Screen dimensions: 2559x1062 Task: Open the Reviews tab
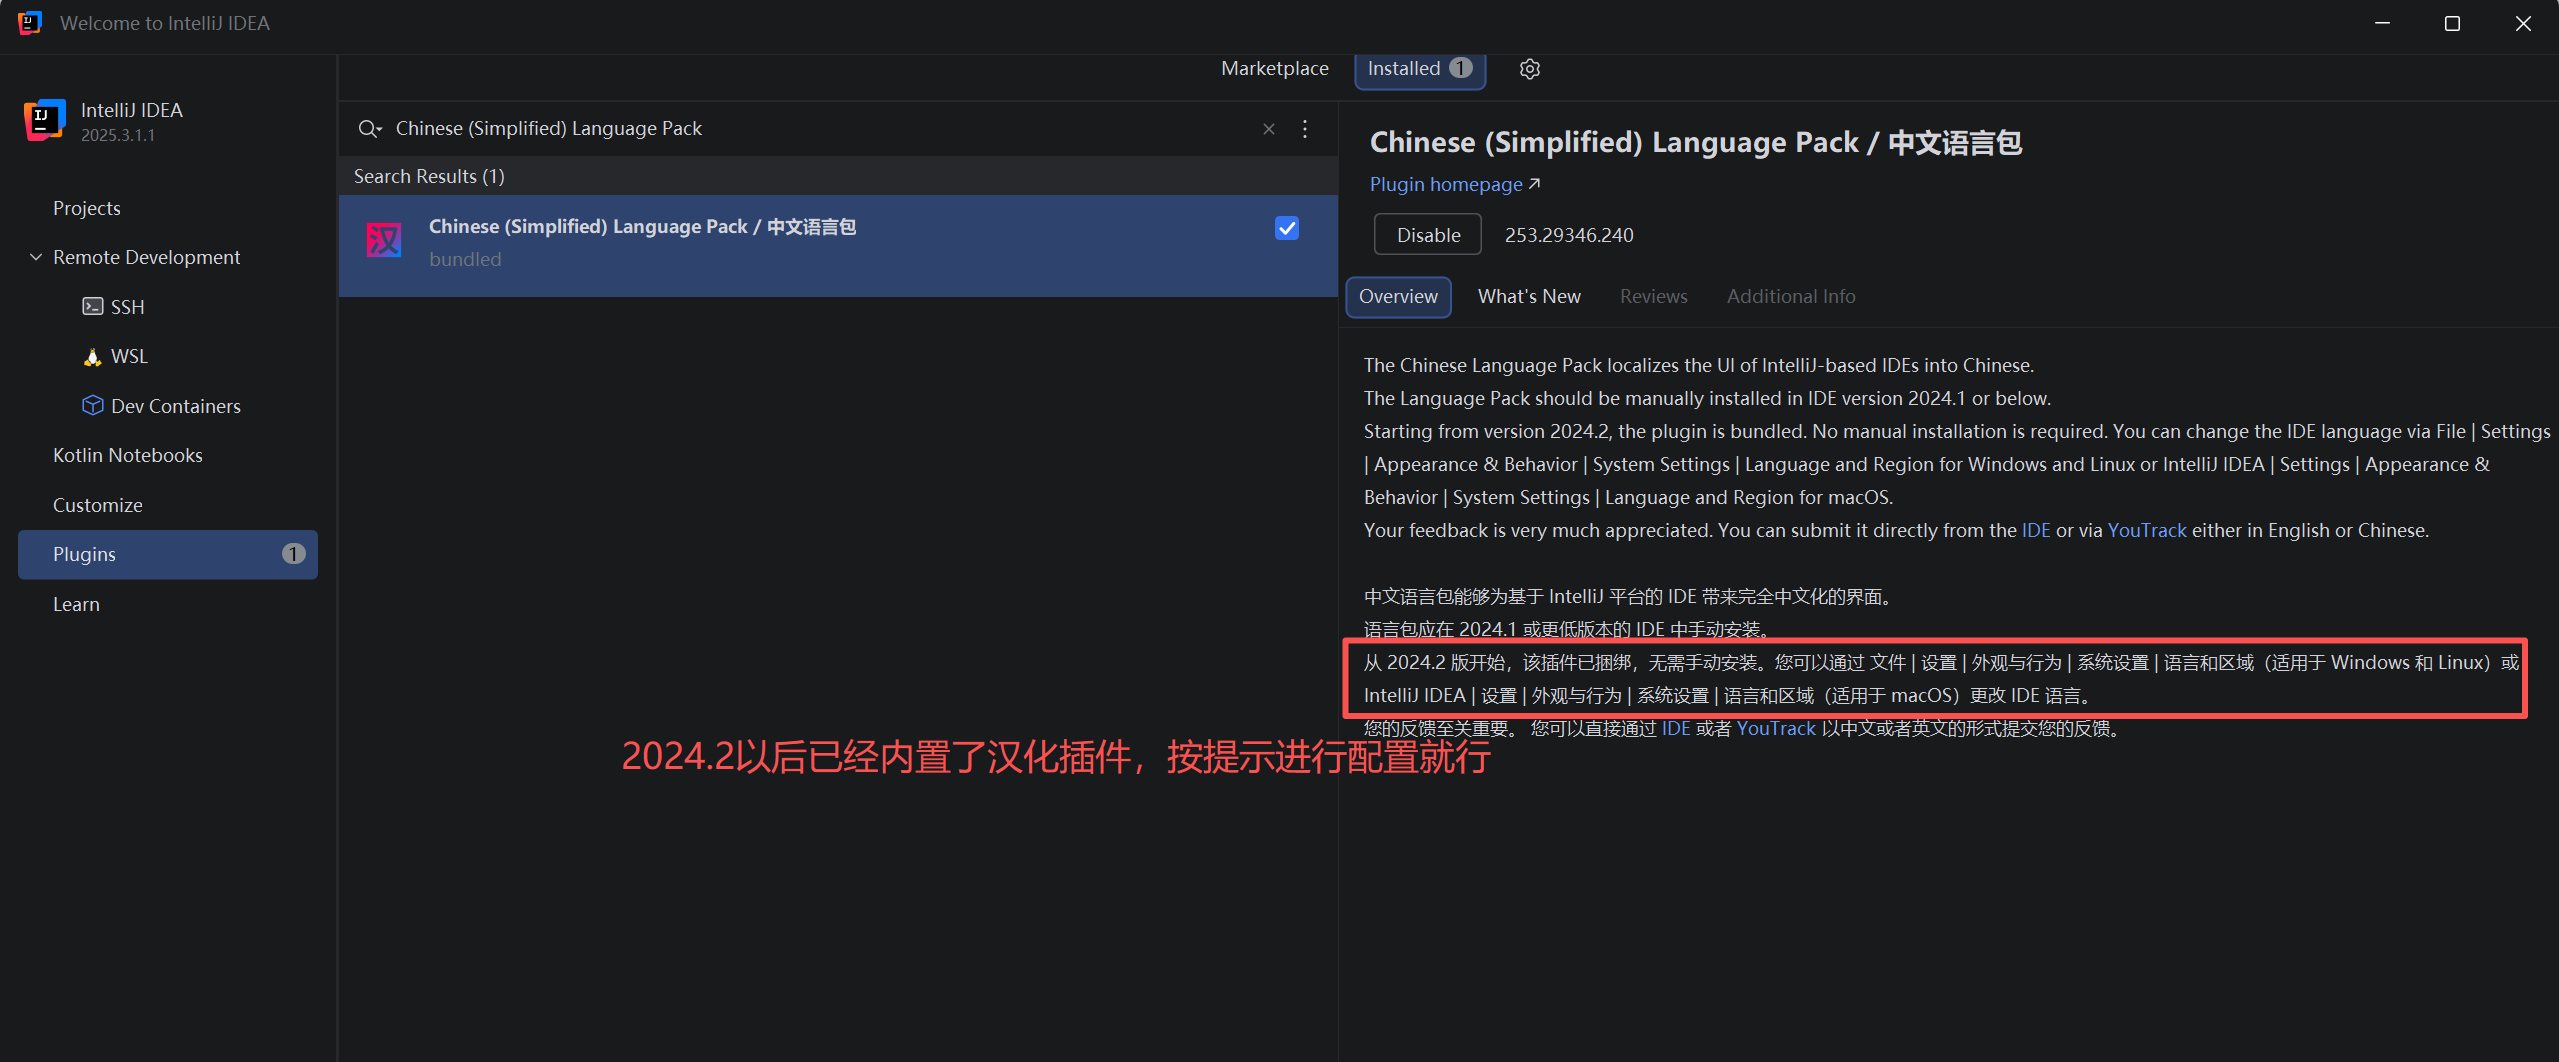click(x=1653, y=297)
